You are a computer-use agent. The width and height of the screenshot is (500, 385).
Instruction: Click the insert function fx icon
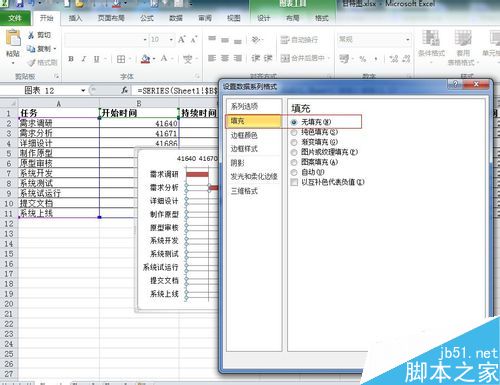[125, 90]
